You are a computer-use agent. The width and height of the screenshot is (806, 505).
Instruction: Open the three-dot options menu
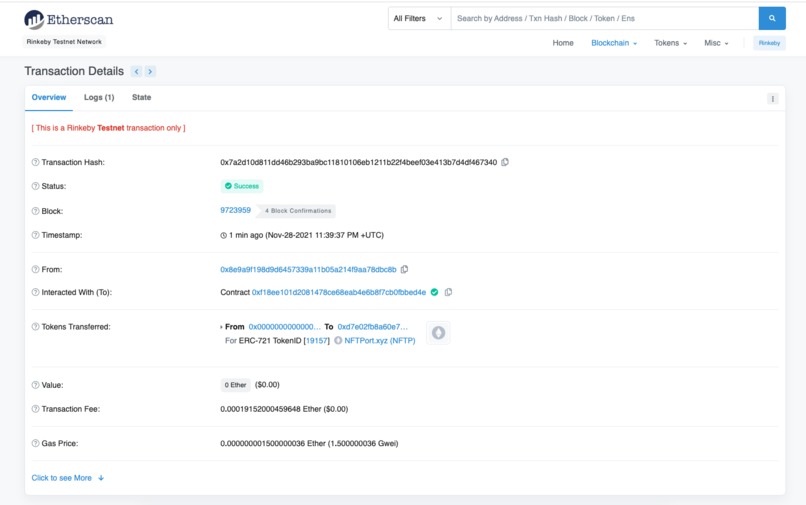click(772, 99)
